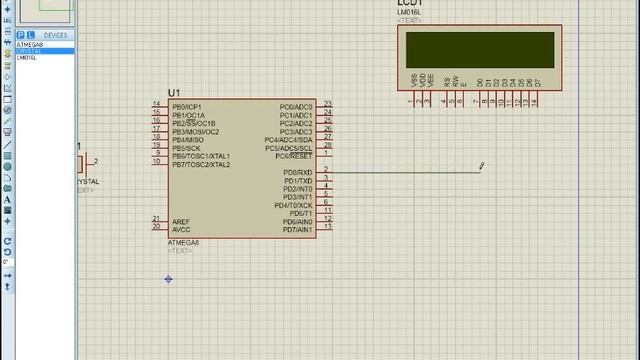
Task: Click the PB6/TOSC1/XTAL1 pin label
Action: coord(201,156)
